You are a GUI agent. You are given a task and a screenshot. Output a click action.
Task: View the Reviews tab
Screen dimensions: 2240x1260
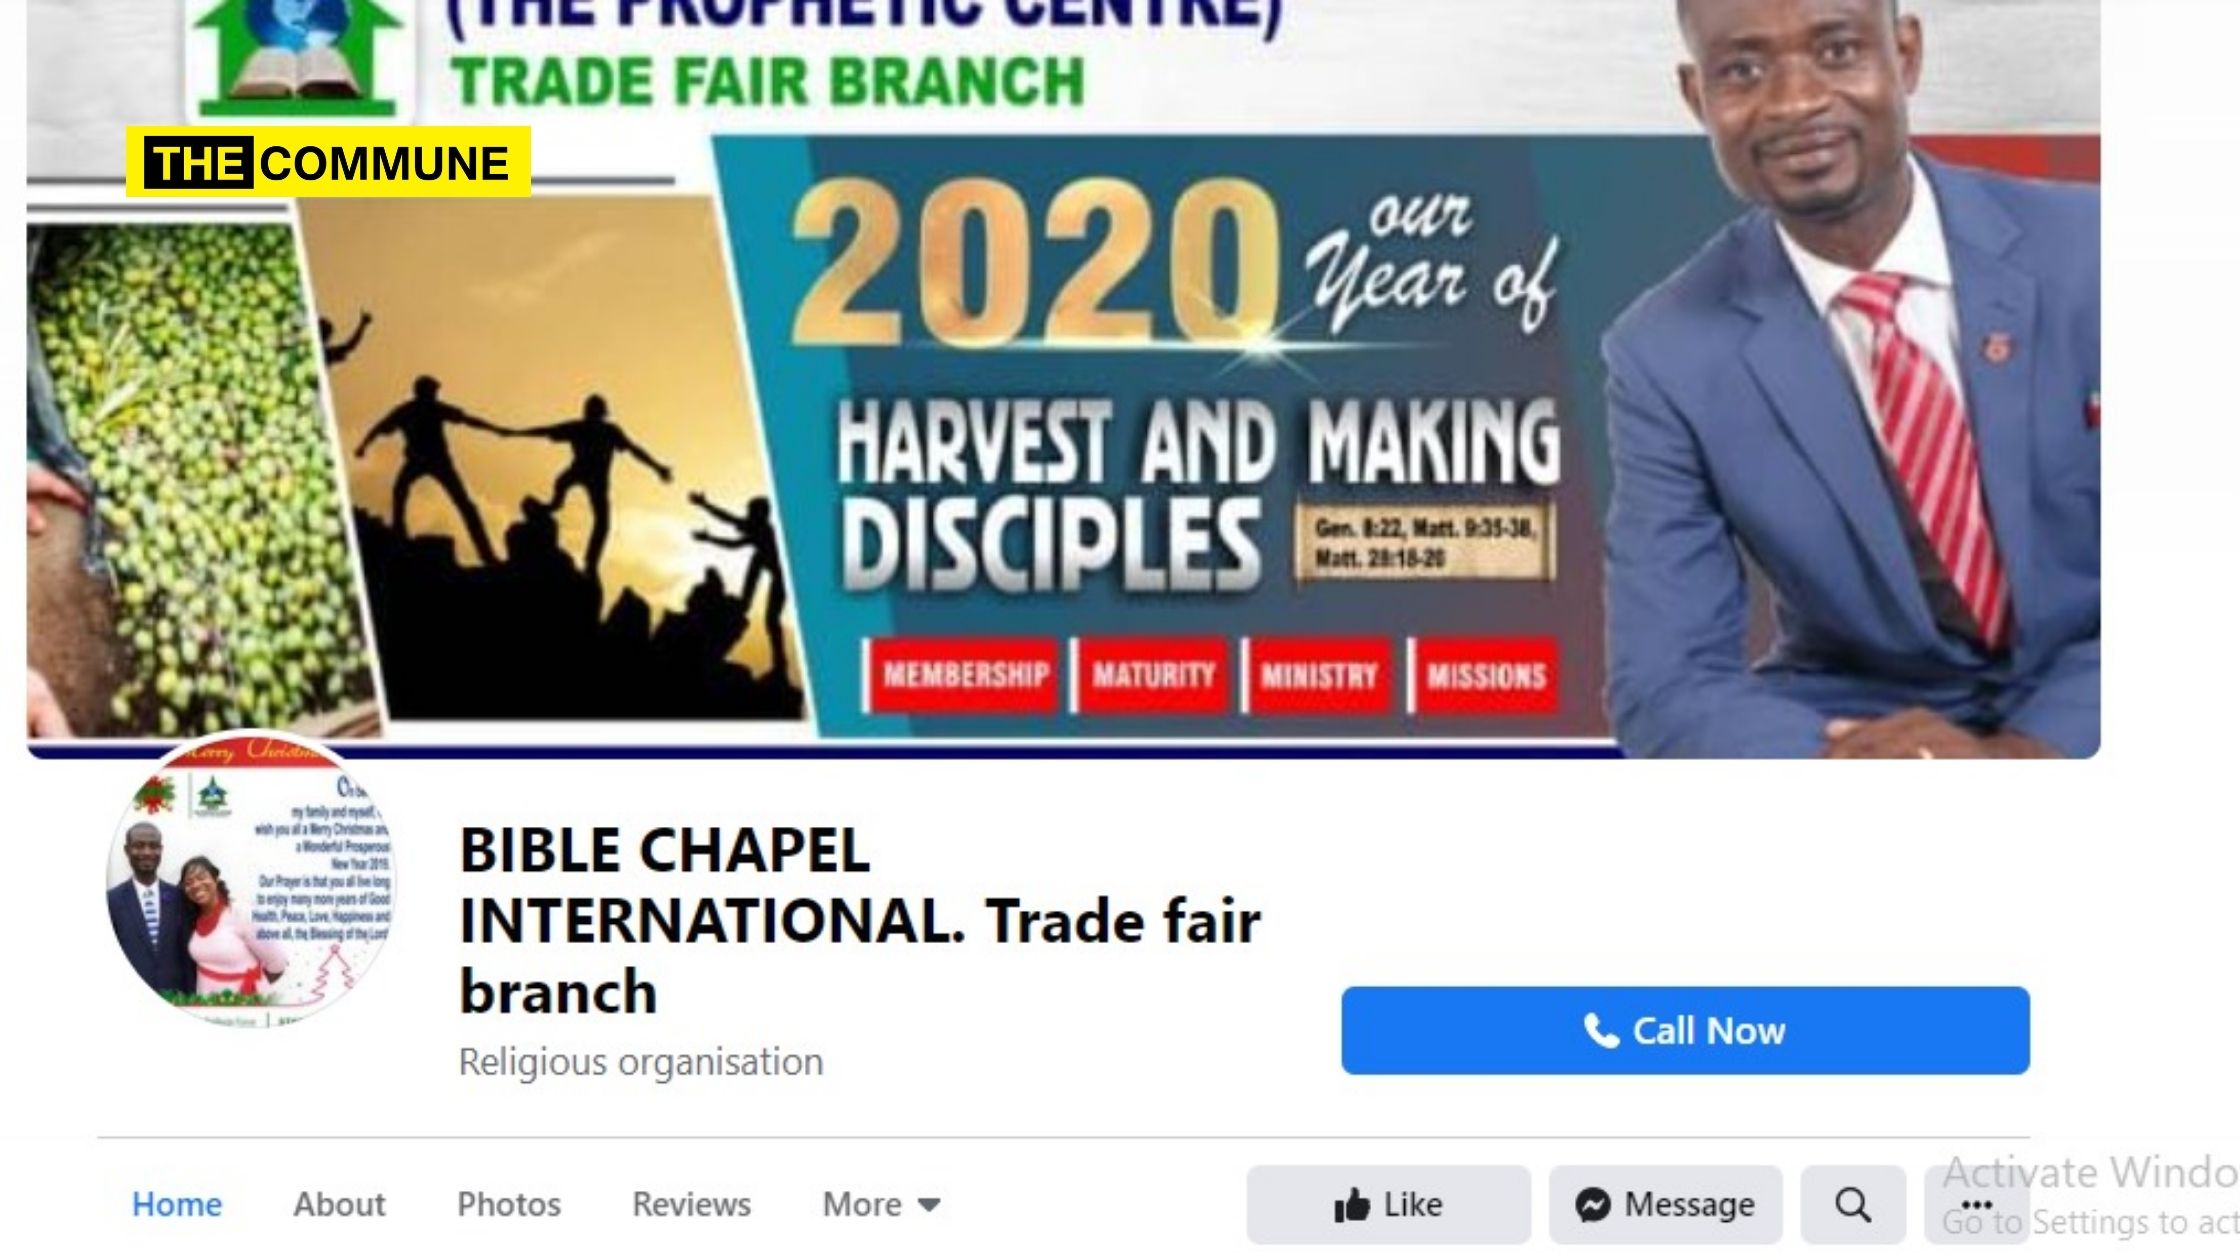click(691, 1204)
